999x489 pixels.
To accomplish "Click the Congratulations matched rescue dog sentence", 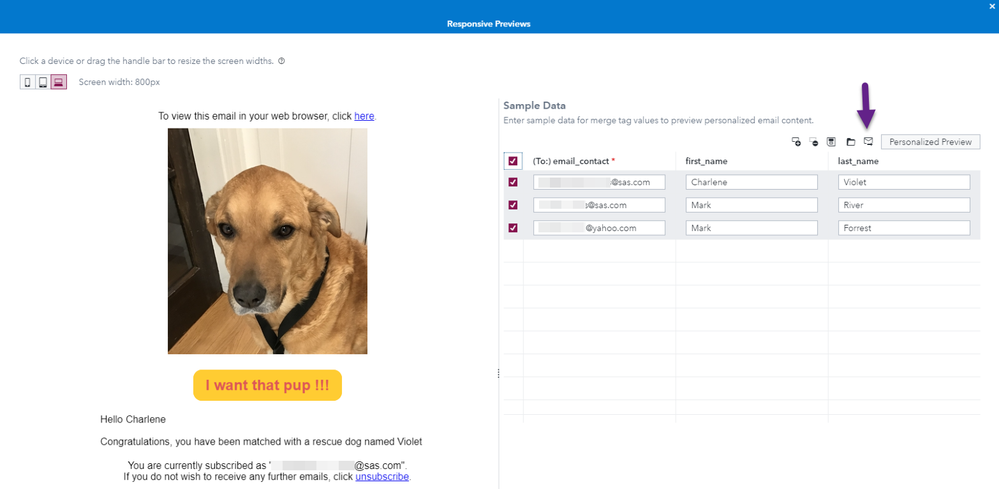I will tap(261, 441).
